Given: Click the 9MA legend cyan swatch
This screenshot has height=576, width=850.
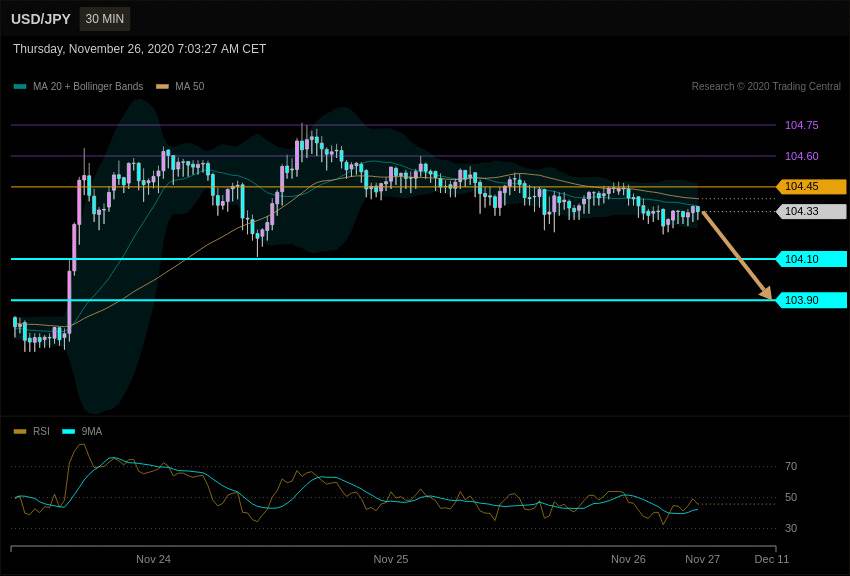Looking at the screenshot, I should click(69, 432).
